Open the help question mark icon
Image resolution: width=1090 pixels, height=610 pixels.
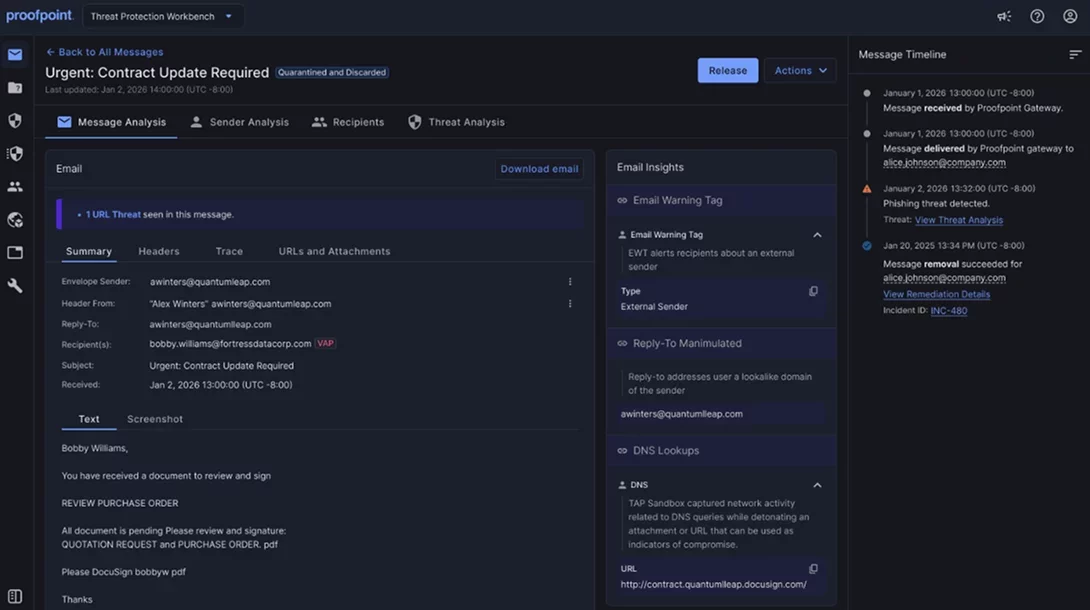pos(1036,16)
